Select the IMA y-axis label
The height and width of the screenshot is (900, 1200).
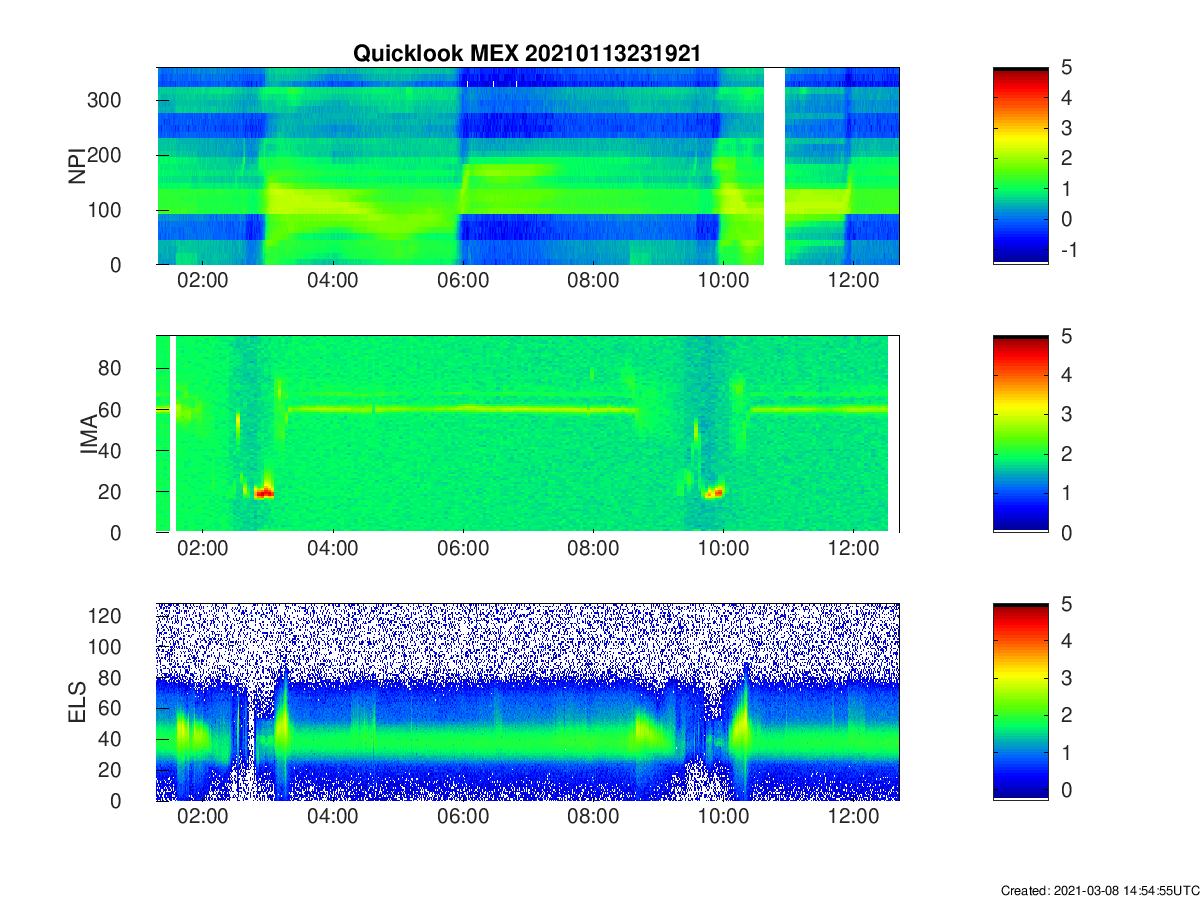[91, 434]
